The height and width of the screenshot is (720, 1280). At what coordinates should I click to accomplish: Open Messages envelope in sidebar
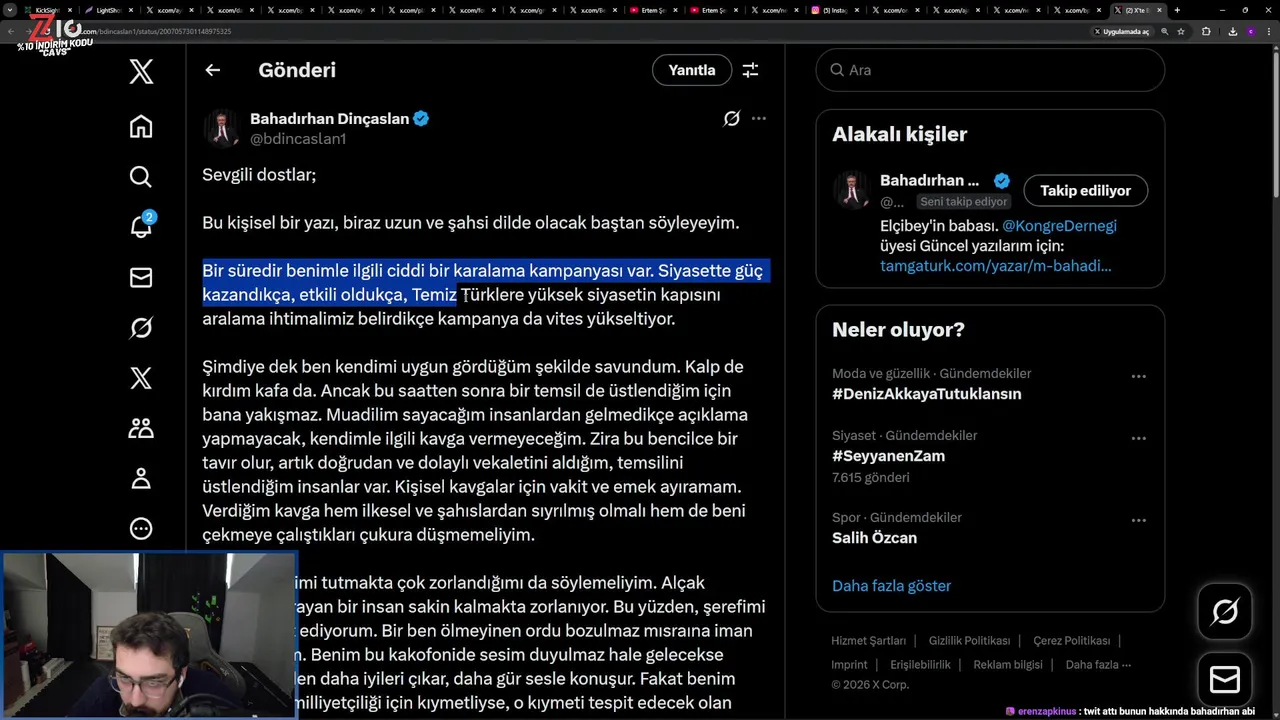point(141,278)
